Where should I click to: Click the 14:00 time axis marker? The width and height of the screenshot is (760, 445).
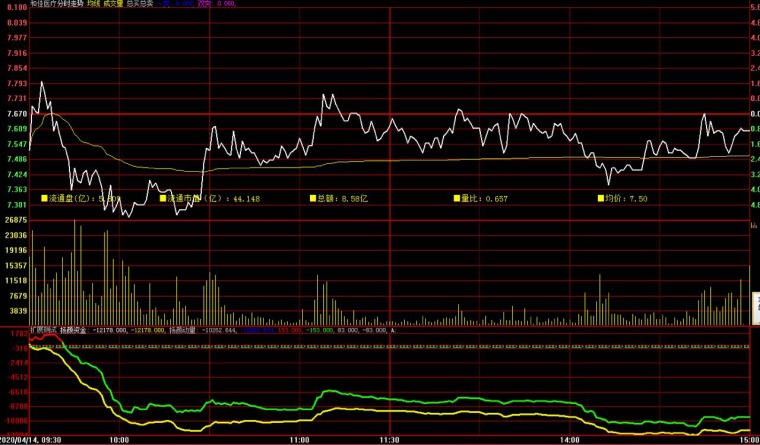point(569,439)
